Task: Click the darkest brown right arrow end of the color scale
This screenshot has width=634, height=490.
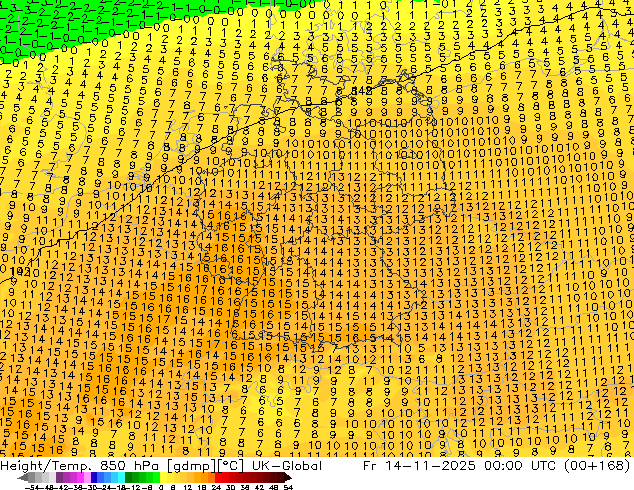Action: tap(288, 477)
